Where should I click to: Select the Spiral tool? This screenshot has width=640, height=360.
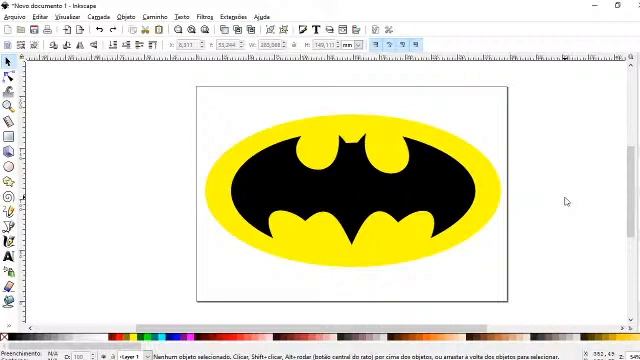pos(8,197)
